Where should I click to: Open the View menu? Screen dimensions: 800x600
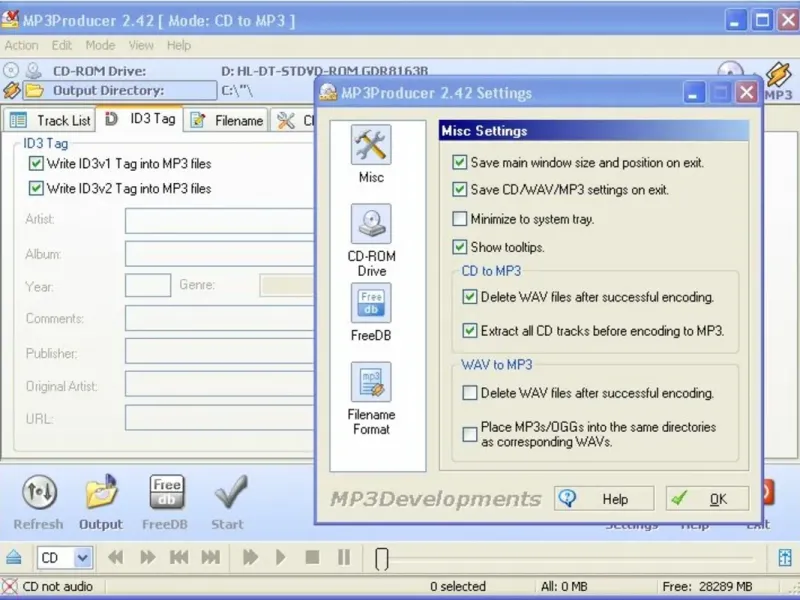(x=141, y=45)
